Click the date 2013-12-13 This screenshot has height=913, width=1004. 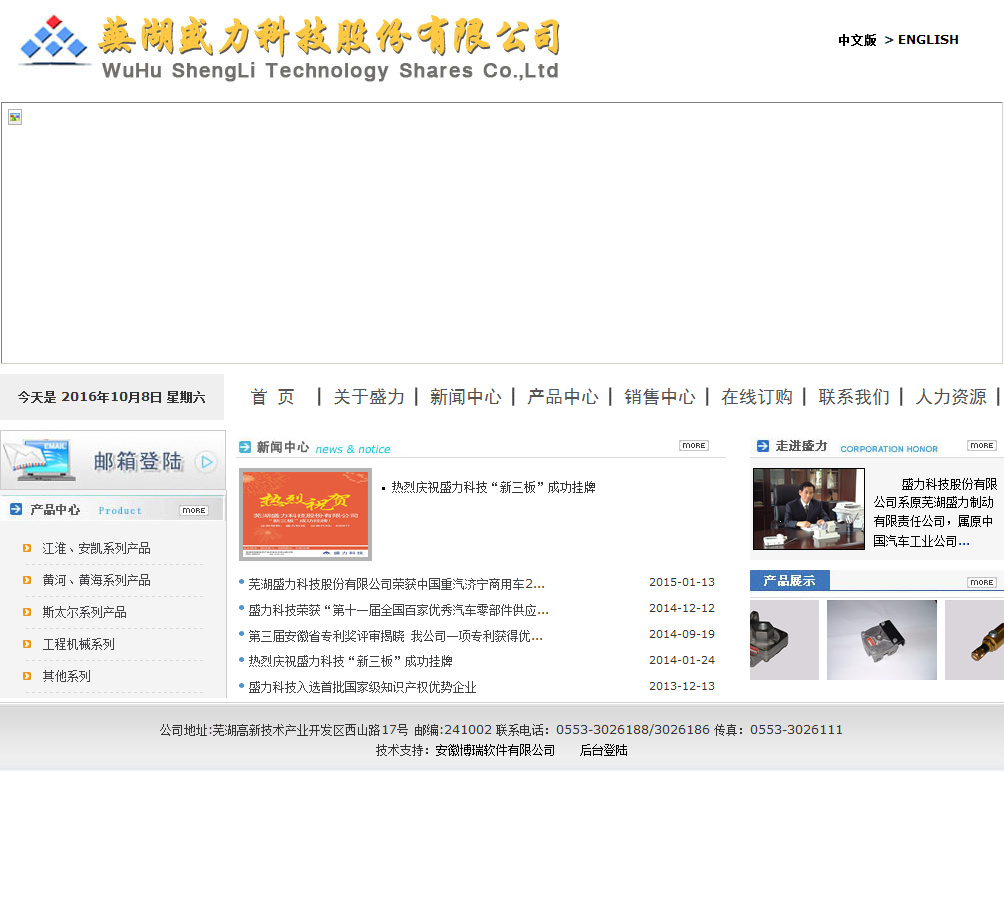pyautogui.click(x=681, y=686)
